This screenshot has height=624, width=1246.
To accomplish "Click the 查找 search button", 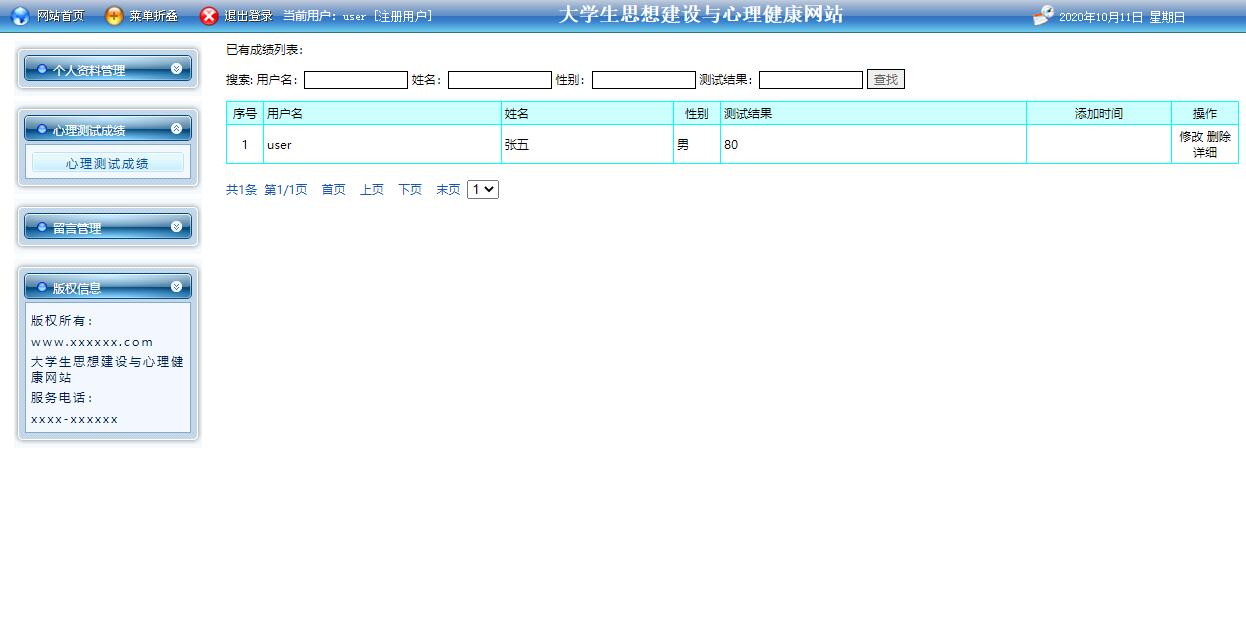I will [886, 79].
